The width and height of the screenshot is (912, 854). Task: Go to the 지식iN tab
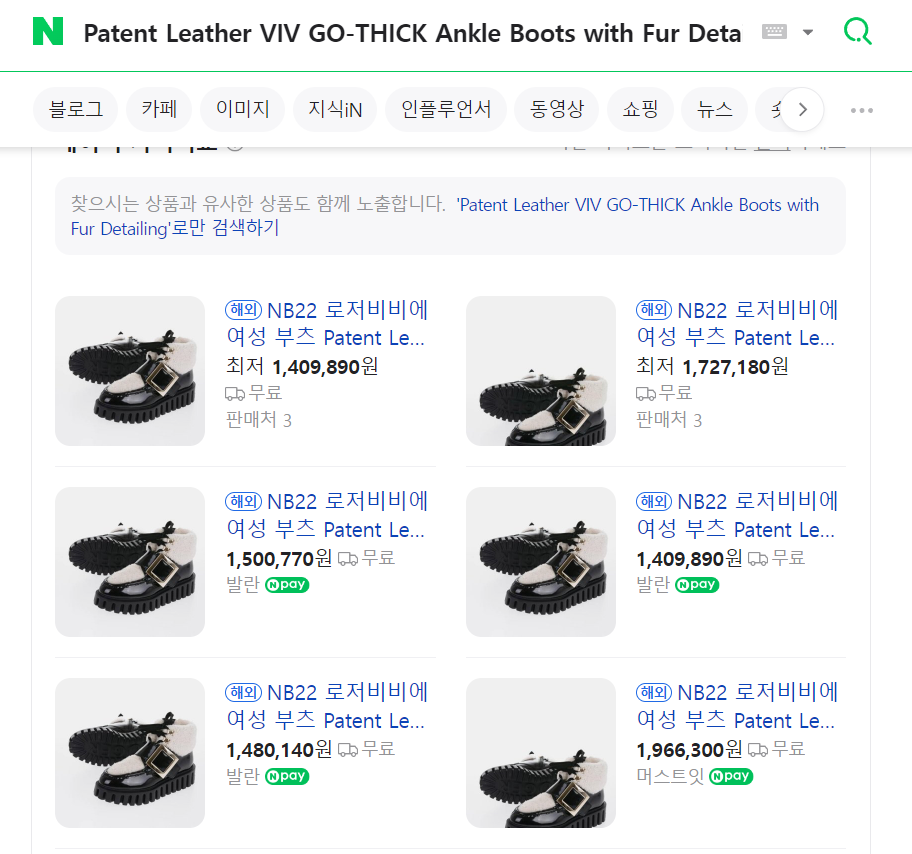(335, 110)
